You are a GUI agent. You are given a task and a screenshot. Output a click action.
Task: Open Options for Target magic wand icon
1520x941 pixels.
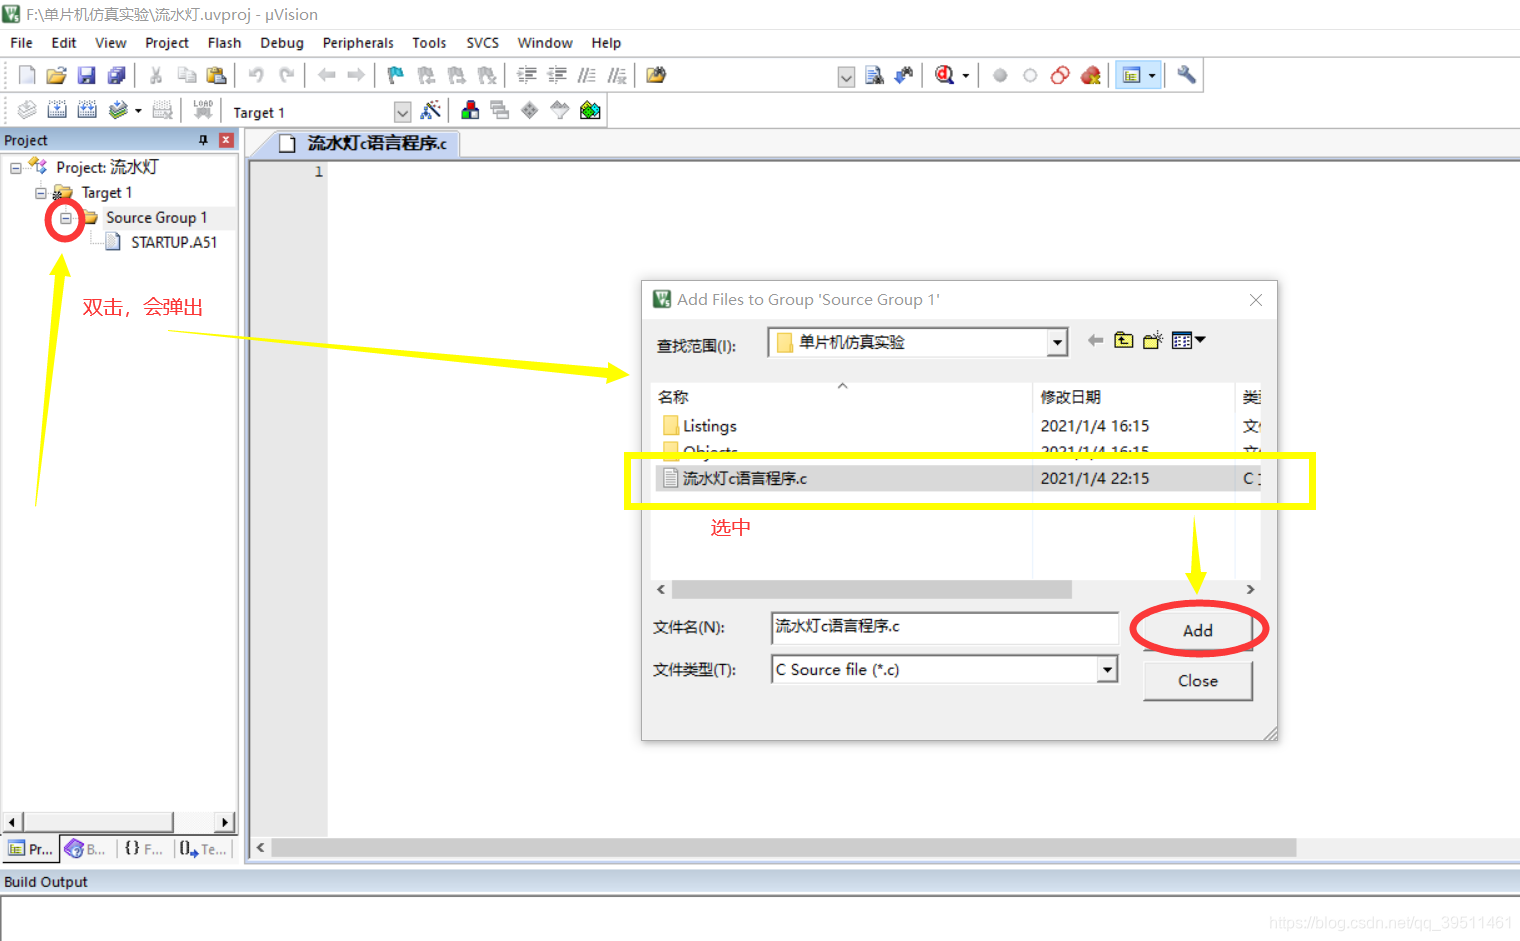click(431, 110)
